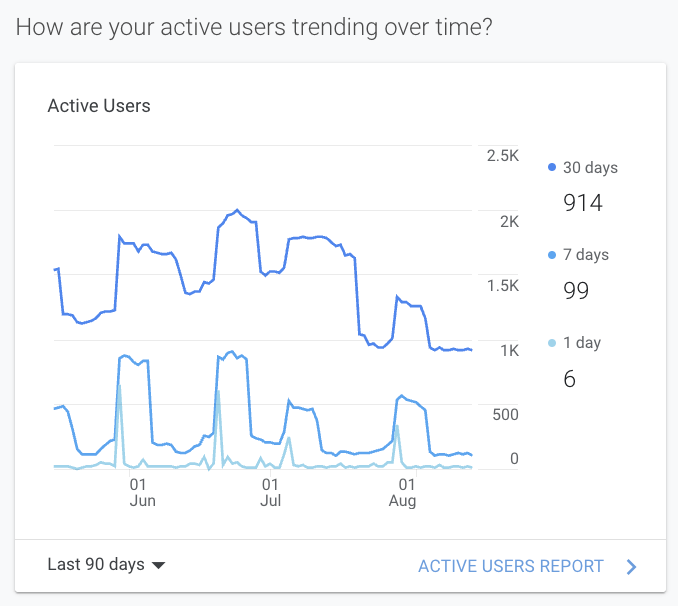Open the ACTIVE USERS REPORT link

tap(511, 566)
